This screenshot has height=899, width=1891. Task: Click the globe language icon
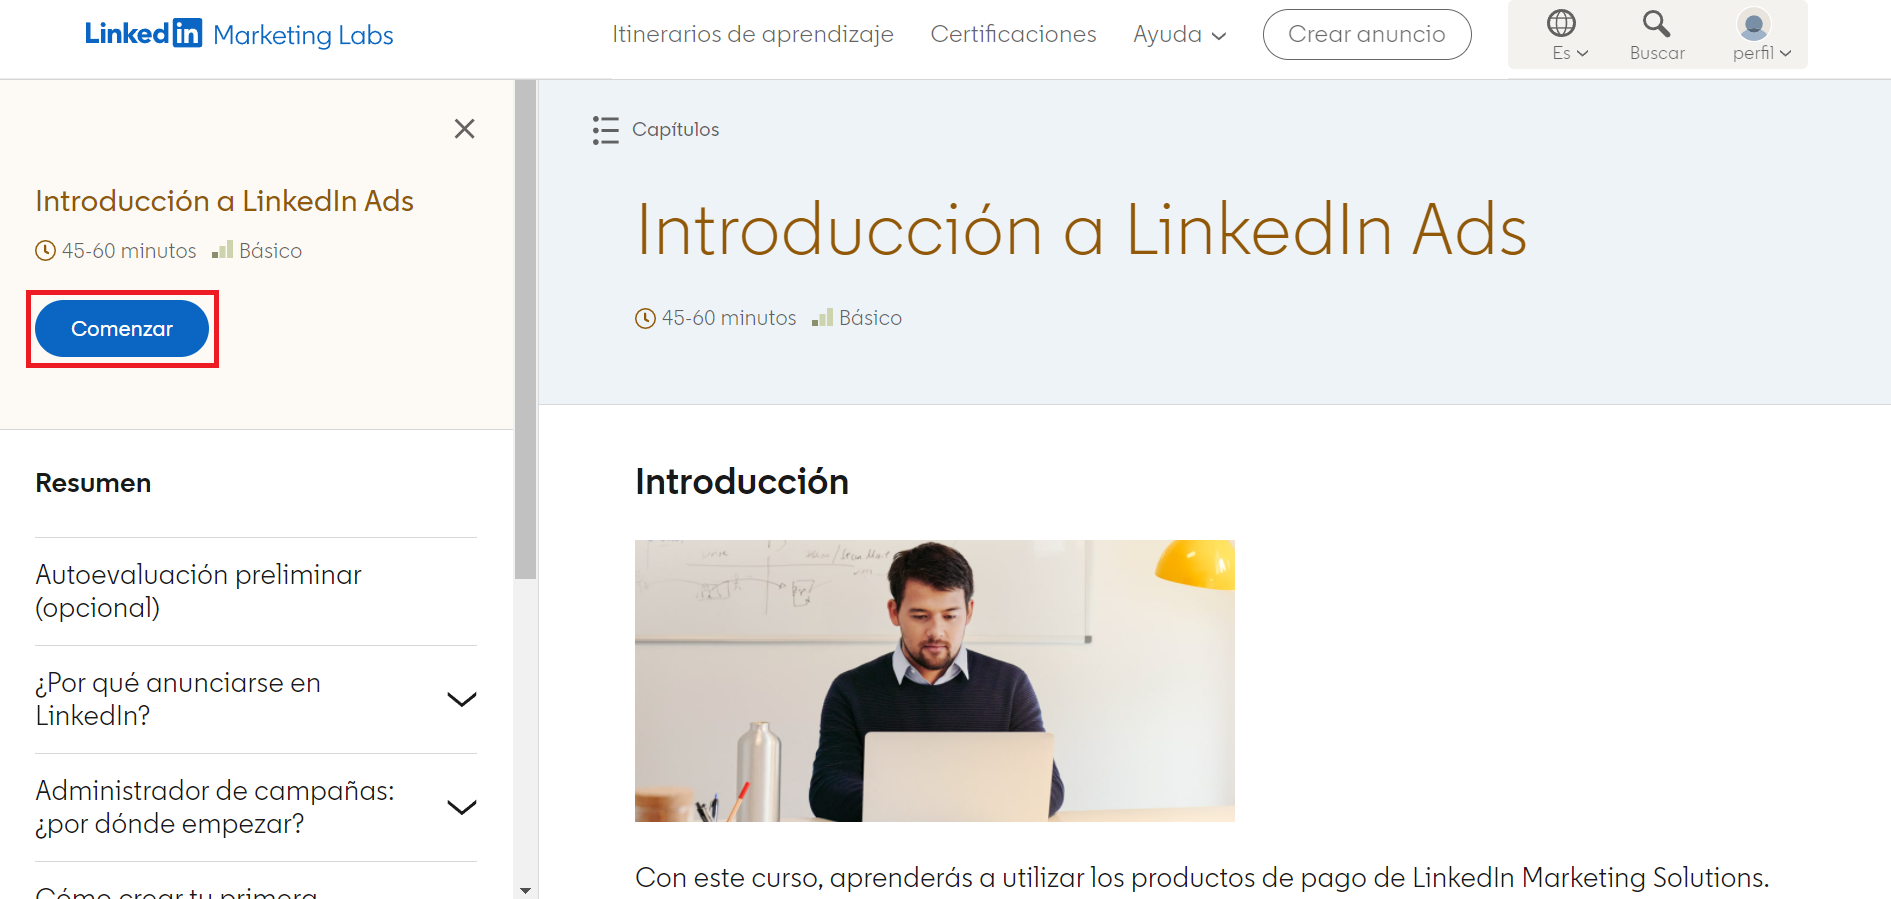coord(1561,23)
